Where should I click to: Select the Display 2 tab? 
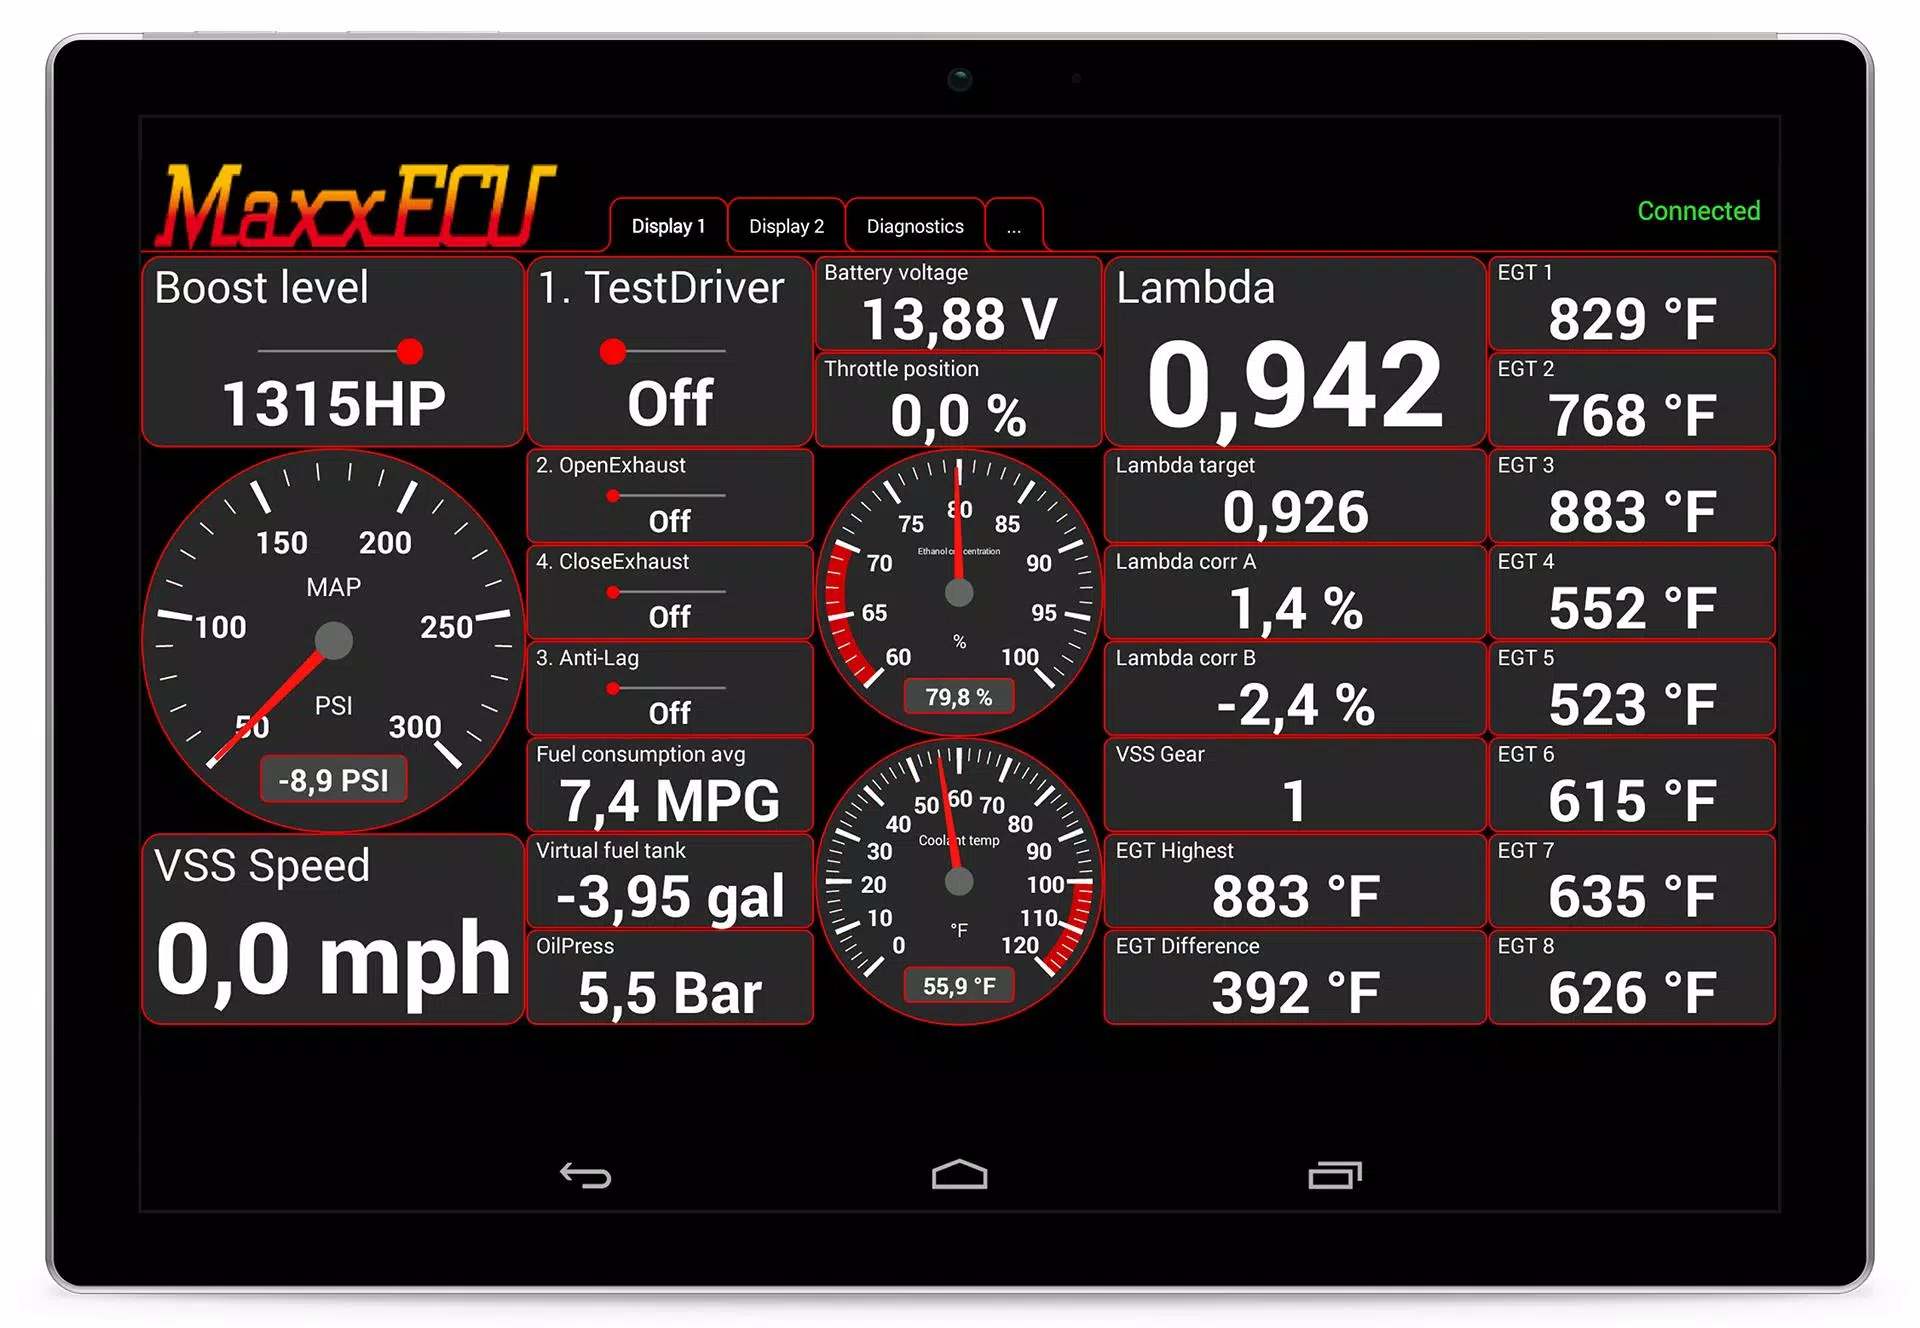786,225
